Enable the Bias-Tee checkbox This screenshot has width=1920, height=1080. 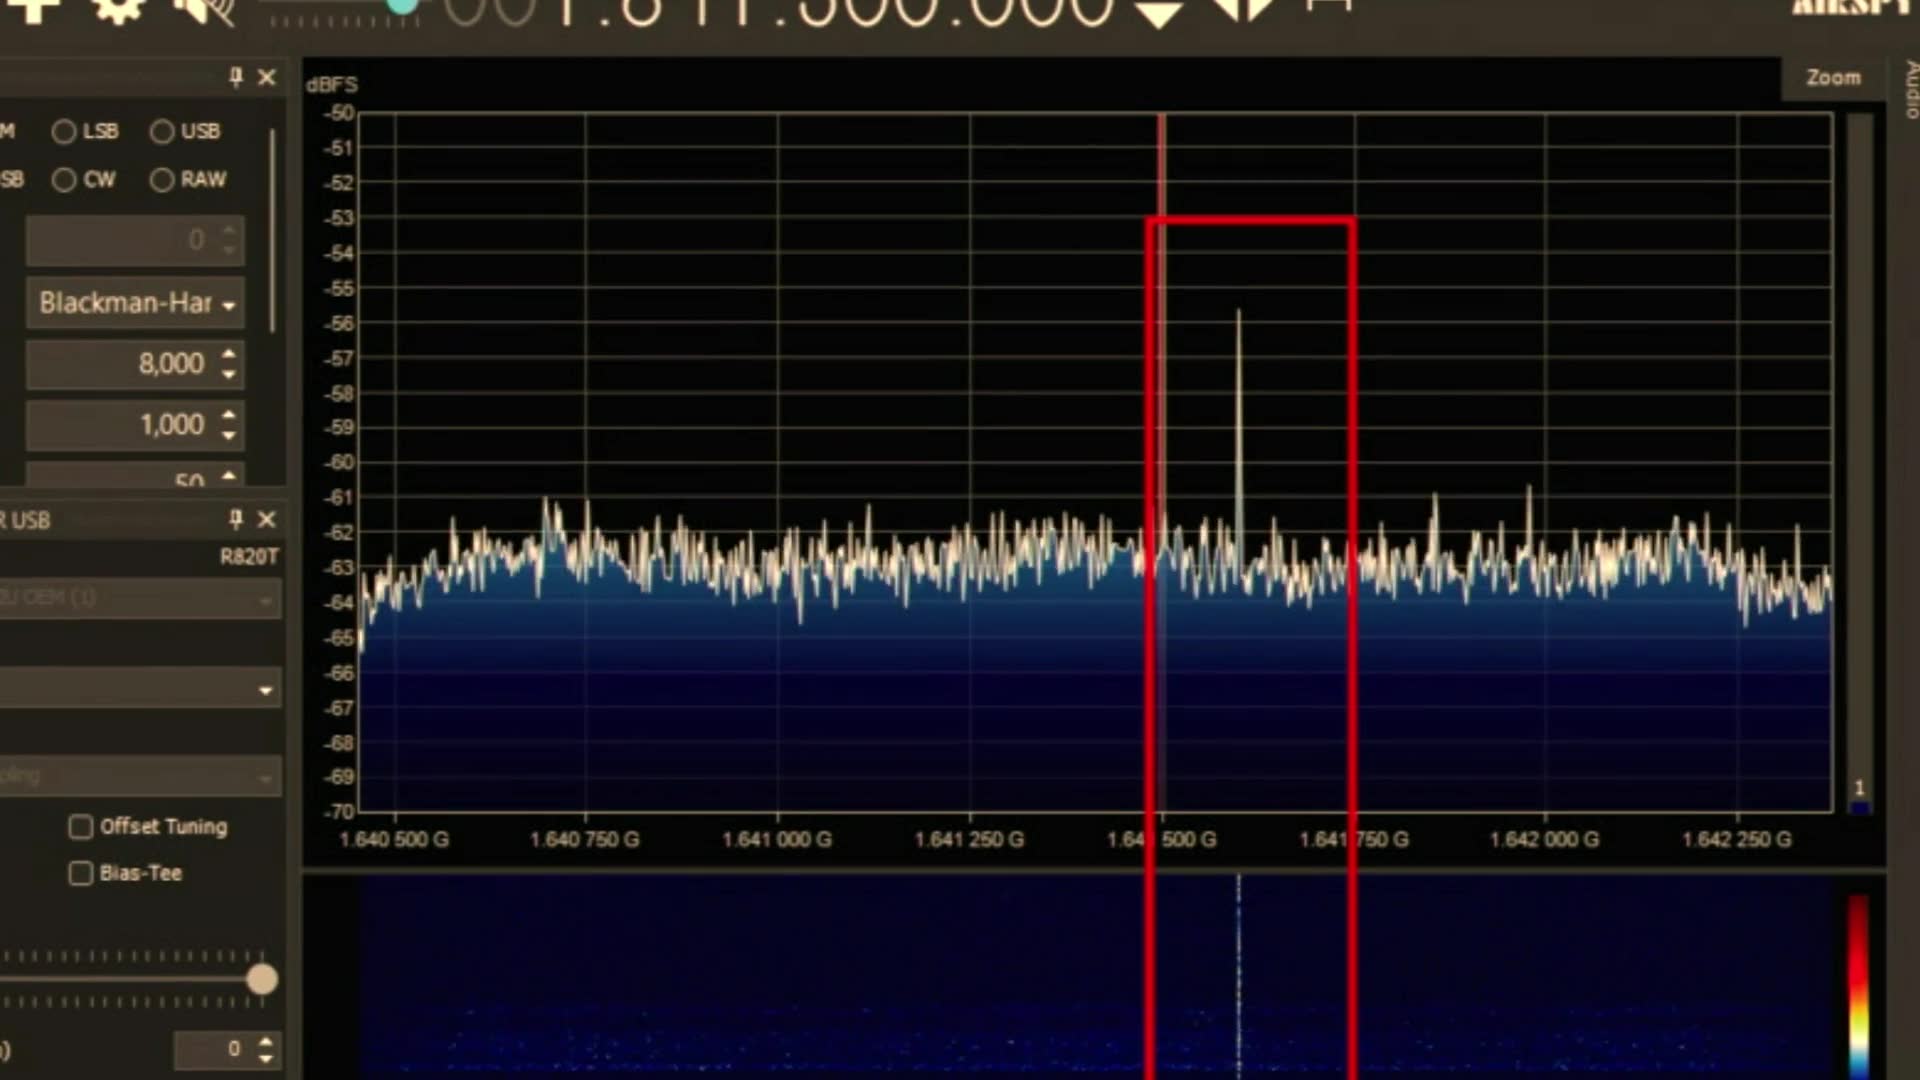[81, 873]
